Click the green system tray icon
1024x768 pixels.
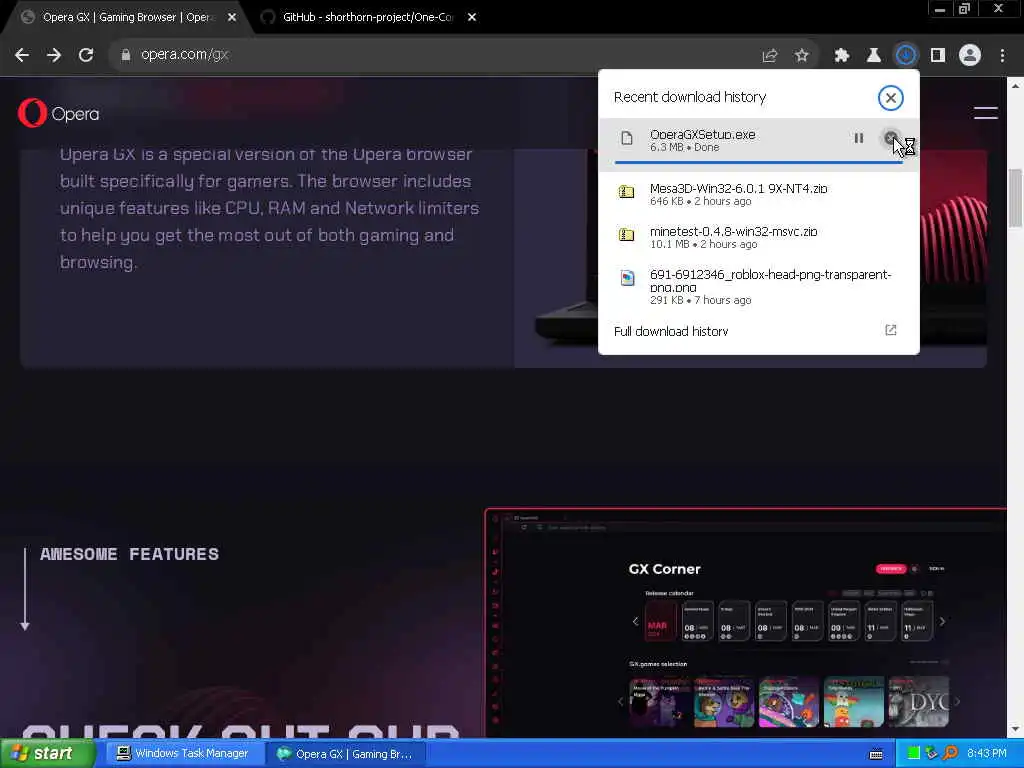coord(914,754)
